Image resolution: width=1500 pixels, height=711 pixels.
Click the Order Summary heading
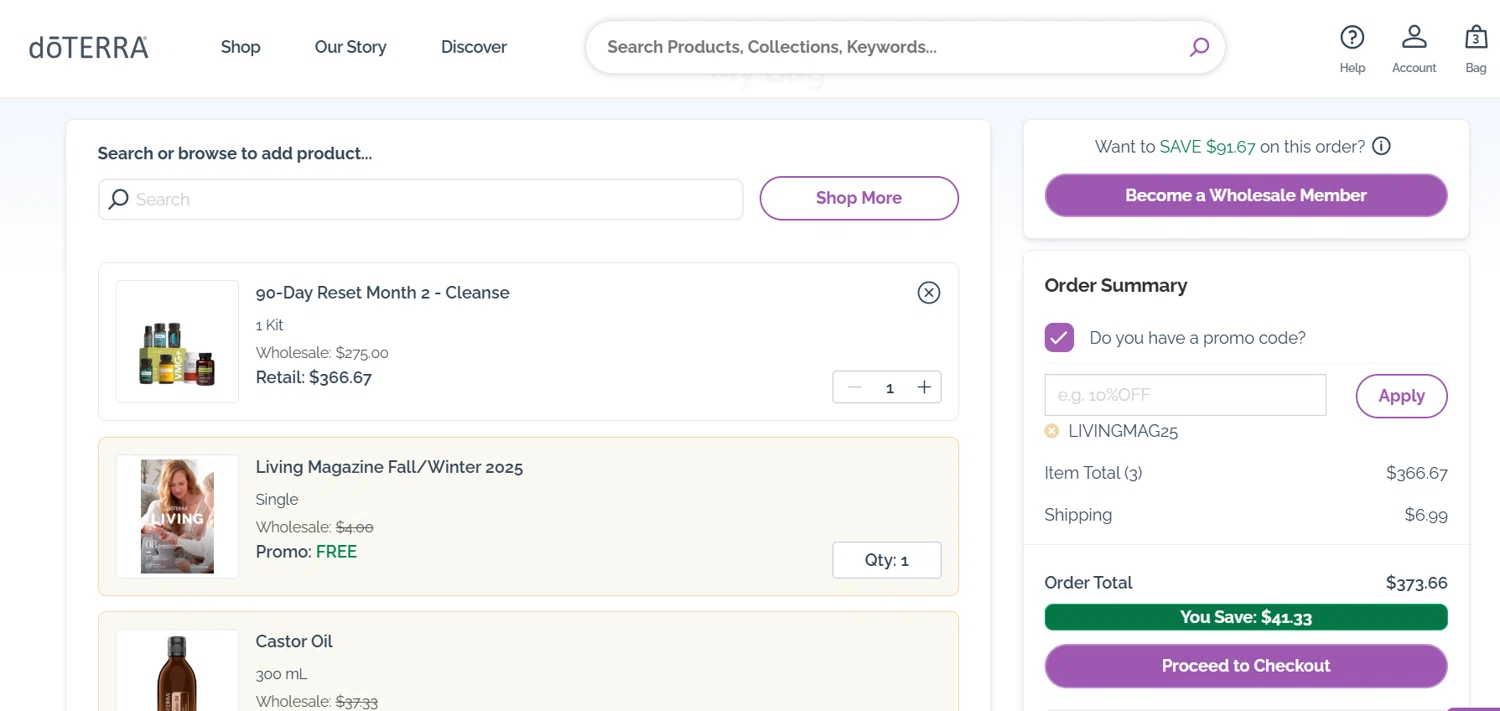pos(1116,285)
